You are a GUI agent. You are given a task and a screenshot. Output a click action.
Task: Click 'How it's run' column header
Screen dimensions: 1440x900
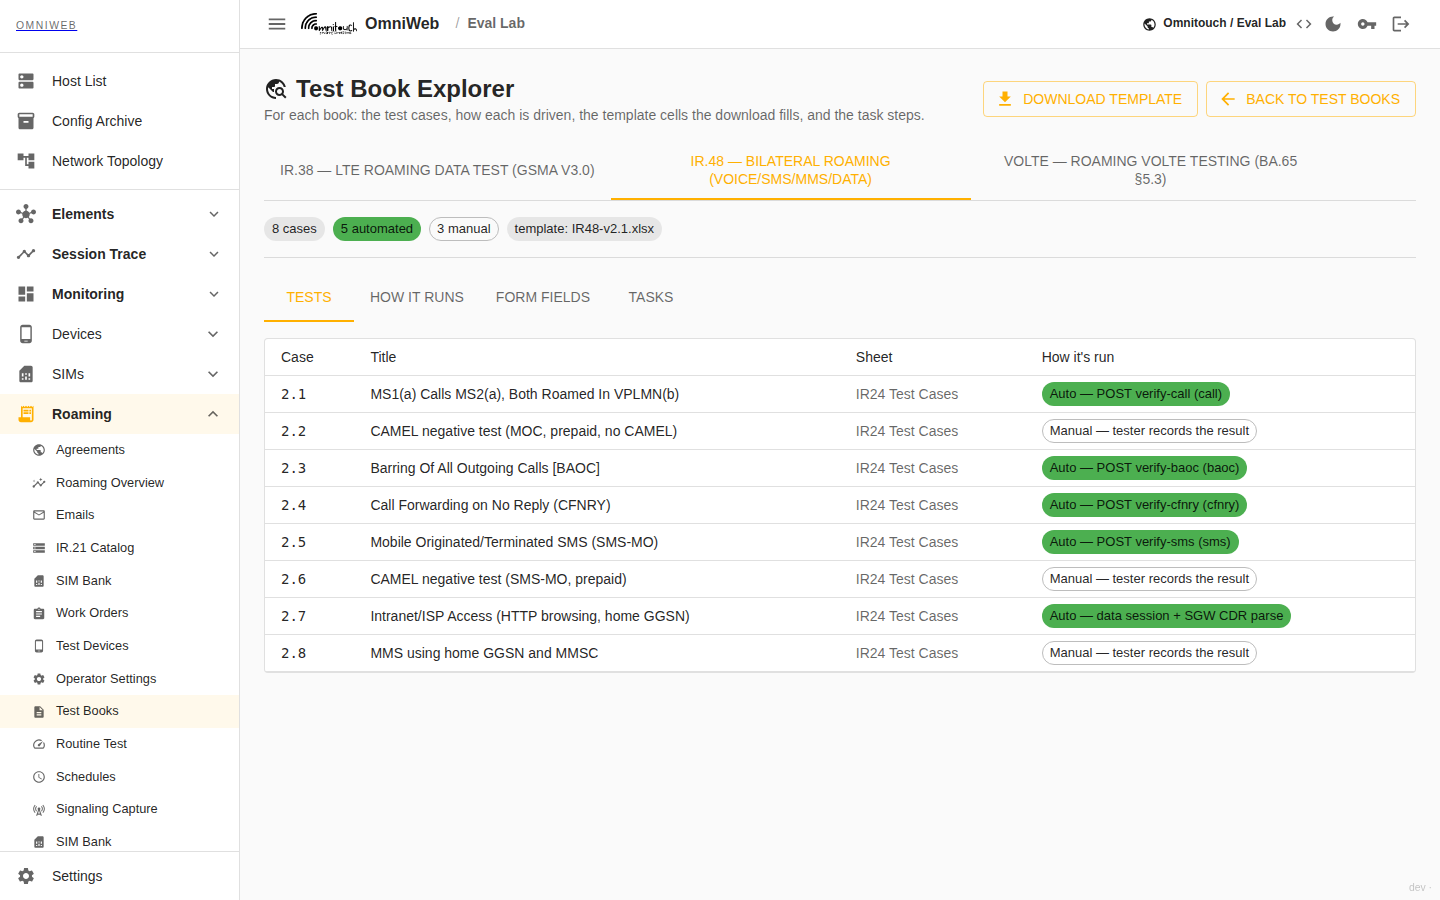[1078, 357]
